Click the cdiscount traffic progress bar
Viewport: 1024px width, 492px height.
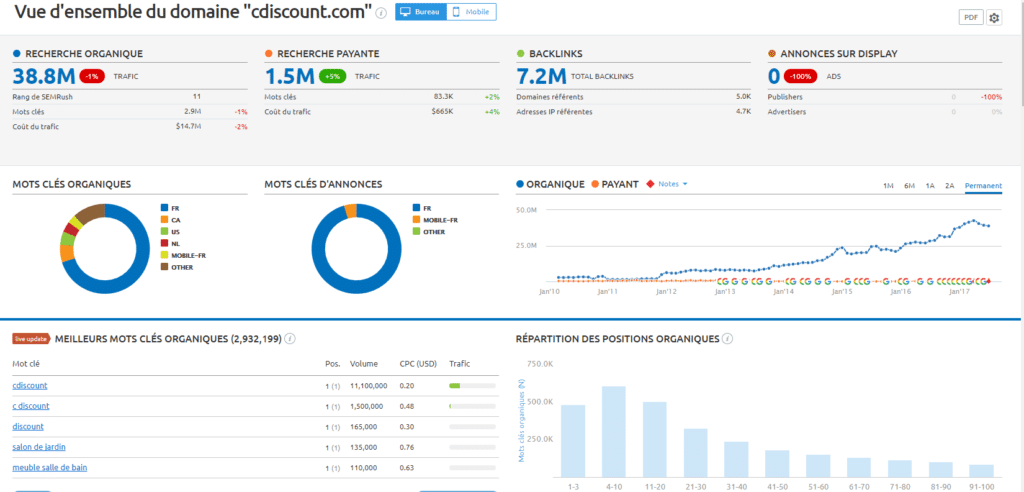click(472, 385)
